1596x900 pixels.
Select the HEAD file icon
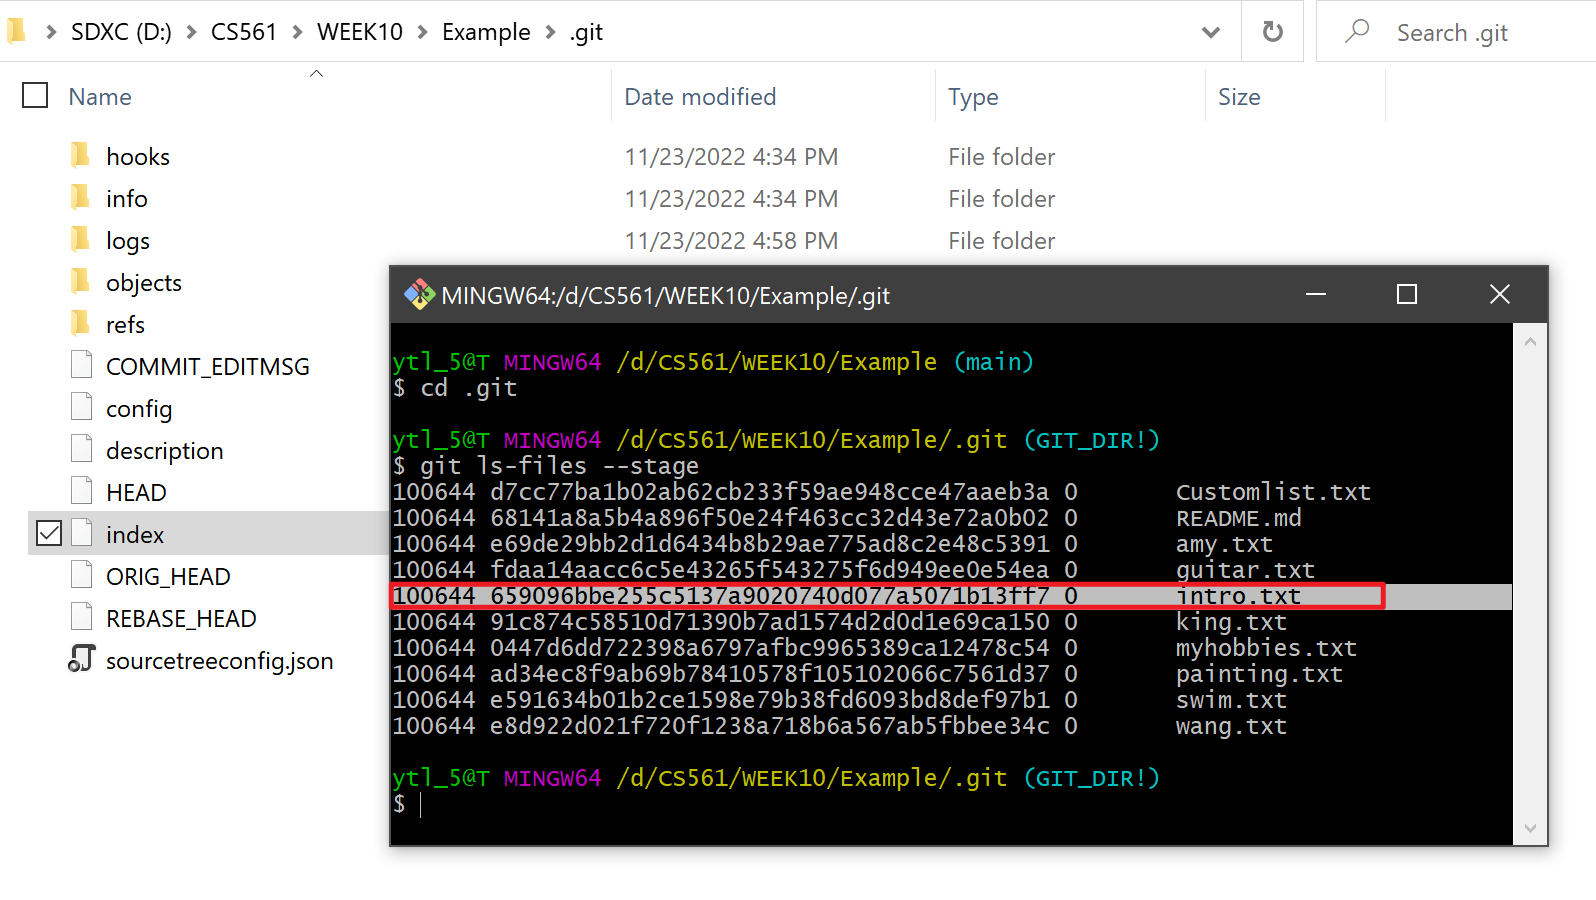click(82, 491)
